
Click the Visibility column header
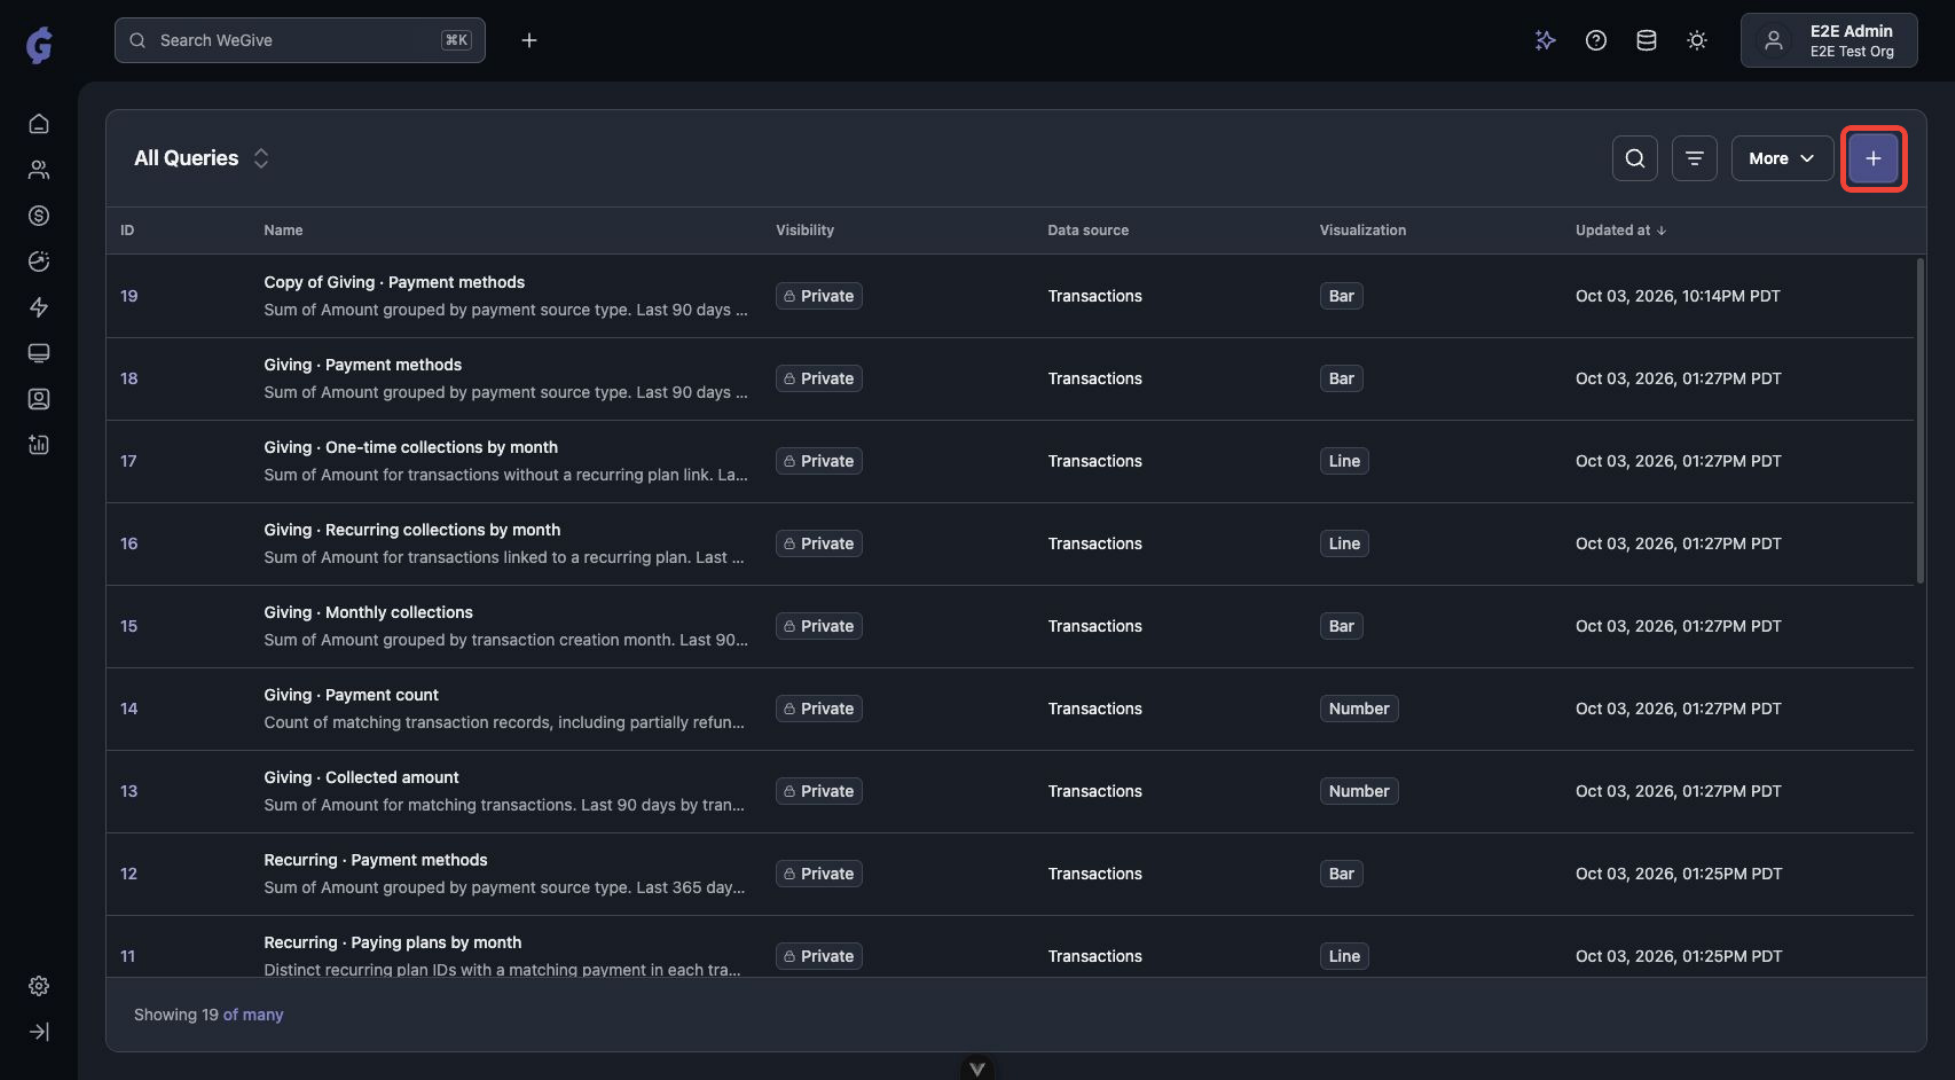804,230
